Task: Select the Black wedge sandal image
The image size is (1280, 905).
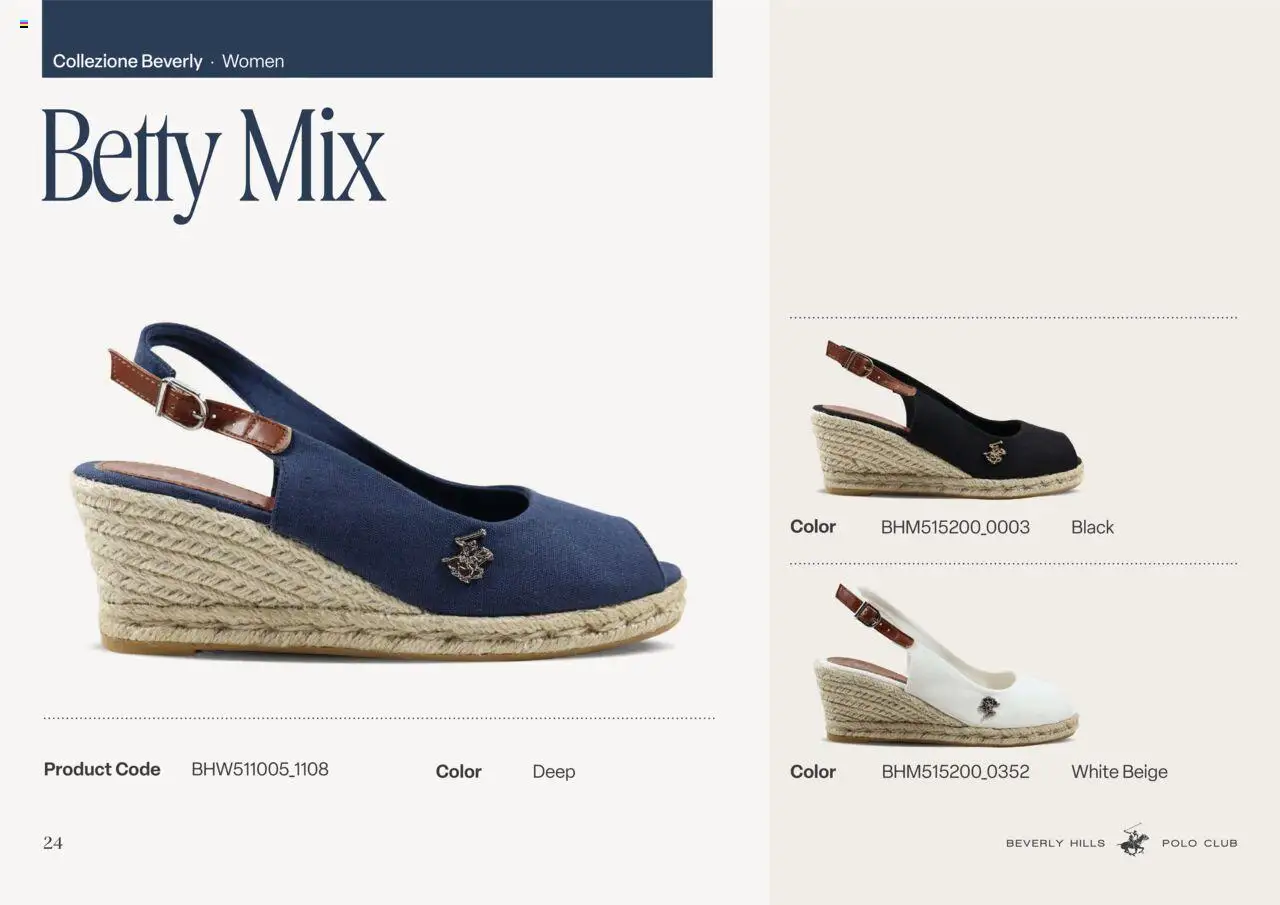Action: tap(947, 418)
